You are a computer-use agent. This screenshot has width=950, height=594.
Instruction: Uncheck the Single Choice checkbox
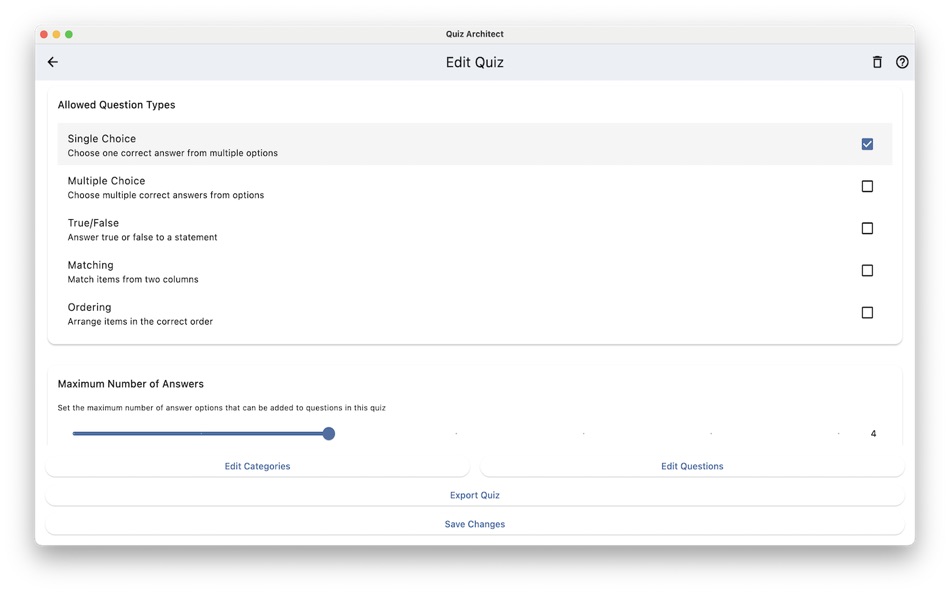(x=867, y=144)
